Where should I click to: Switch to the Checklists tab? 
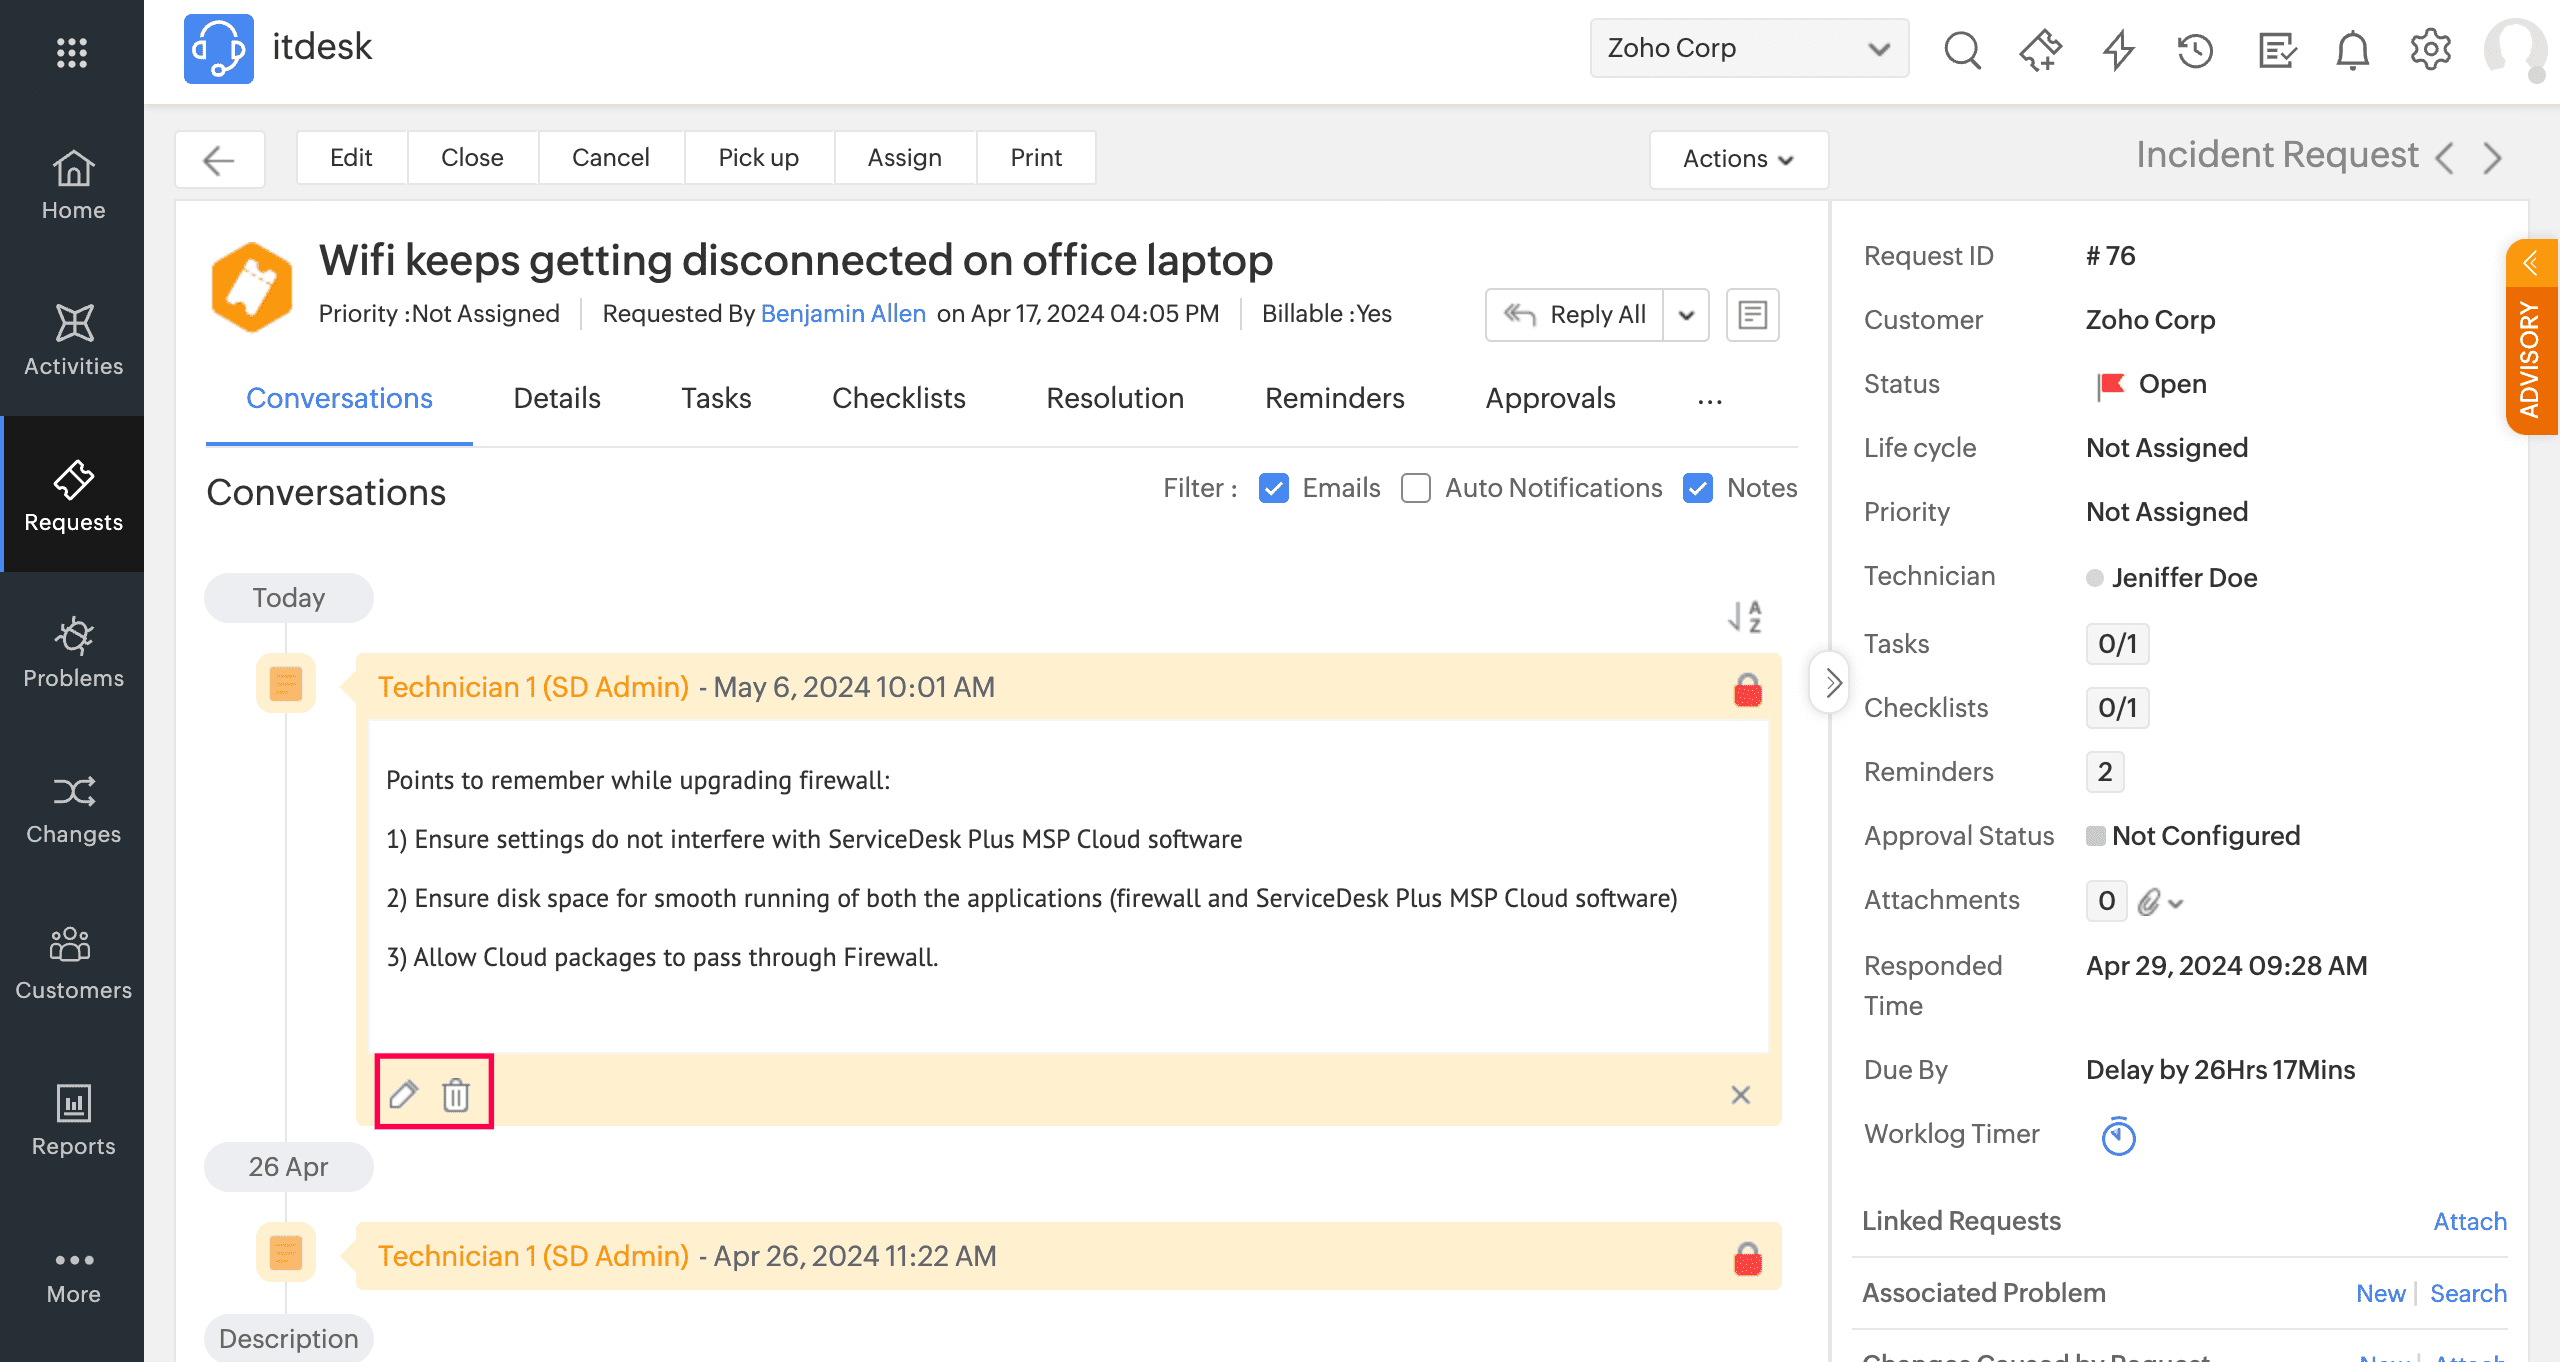click(x=898, y=398)
